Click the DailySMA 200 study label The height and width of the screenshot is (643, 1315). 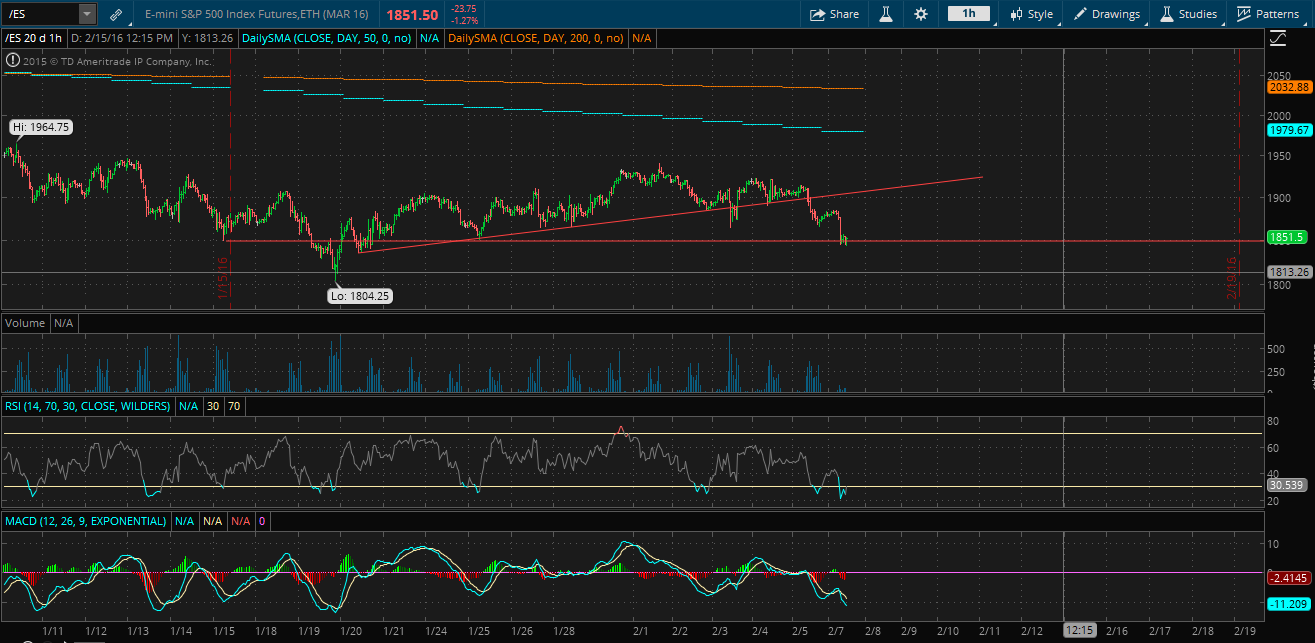pos(535,38)
